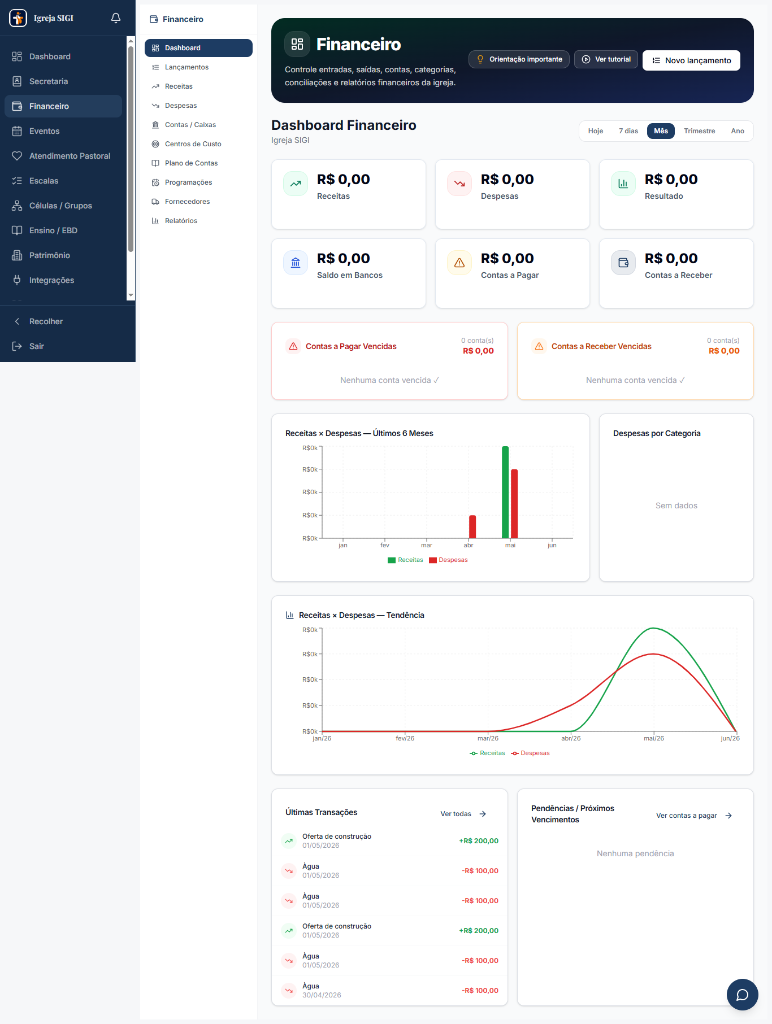
Task: Click the Novo lançamento button
Action: pos(692,60)
